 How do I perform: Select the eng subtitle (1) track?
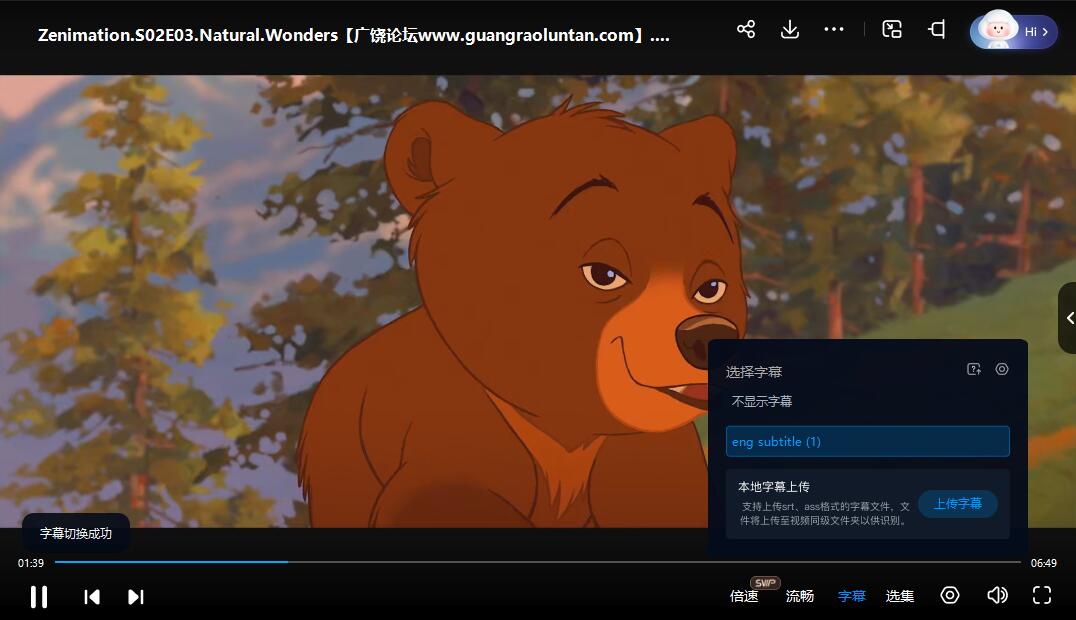coord(867,441)
